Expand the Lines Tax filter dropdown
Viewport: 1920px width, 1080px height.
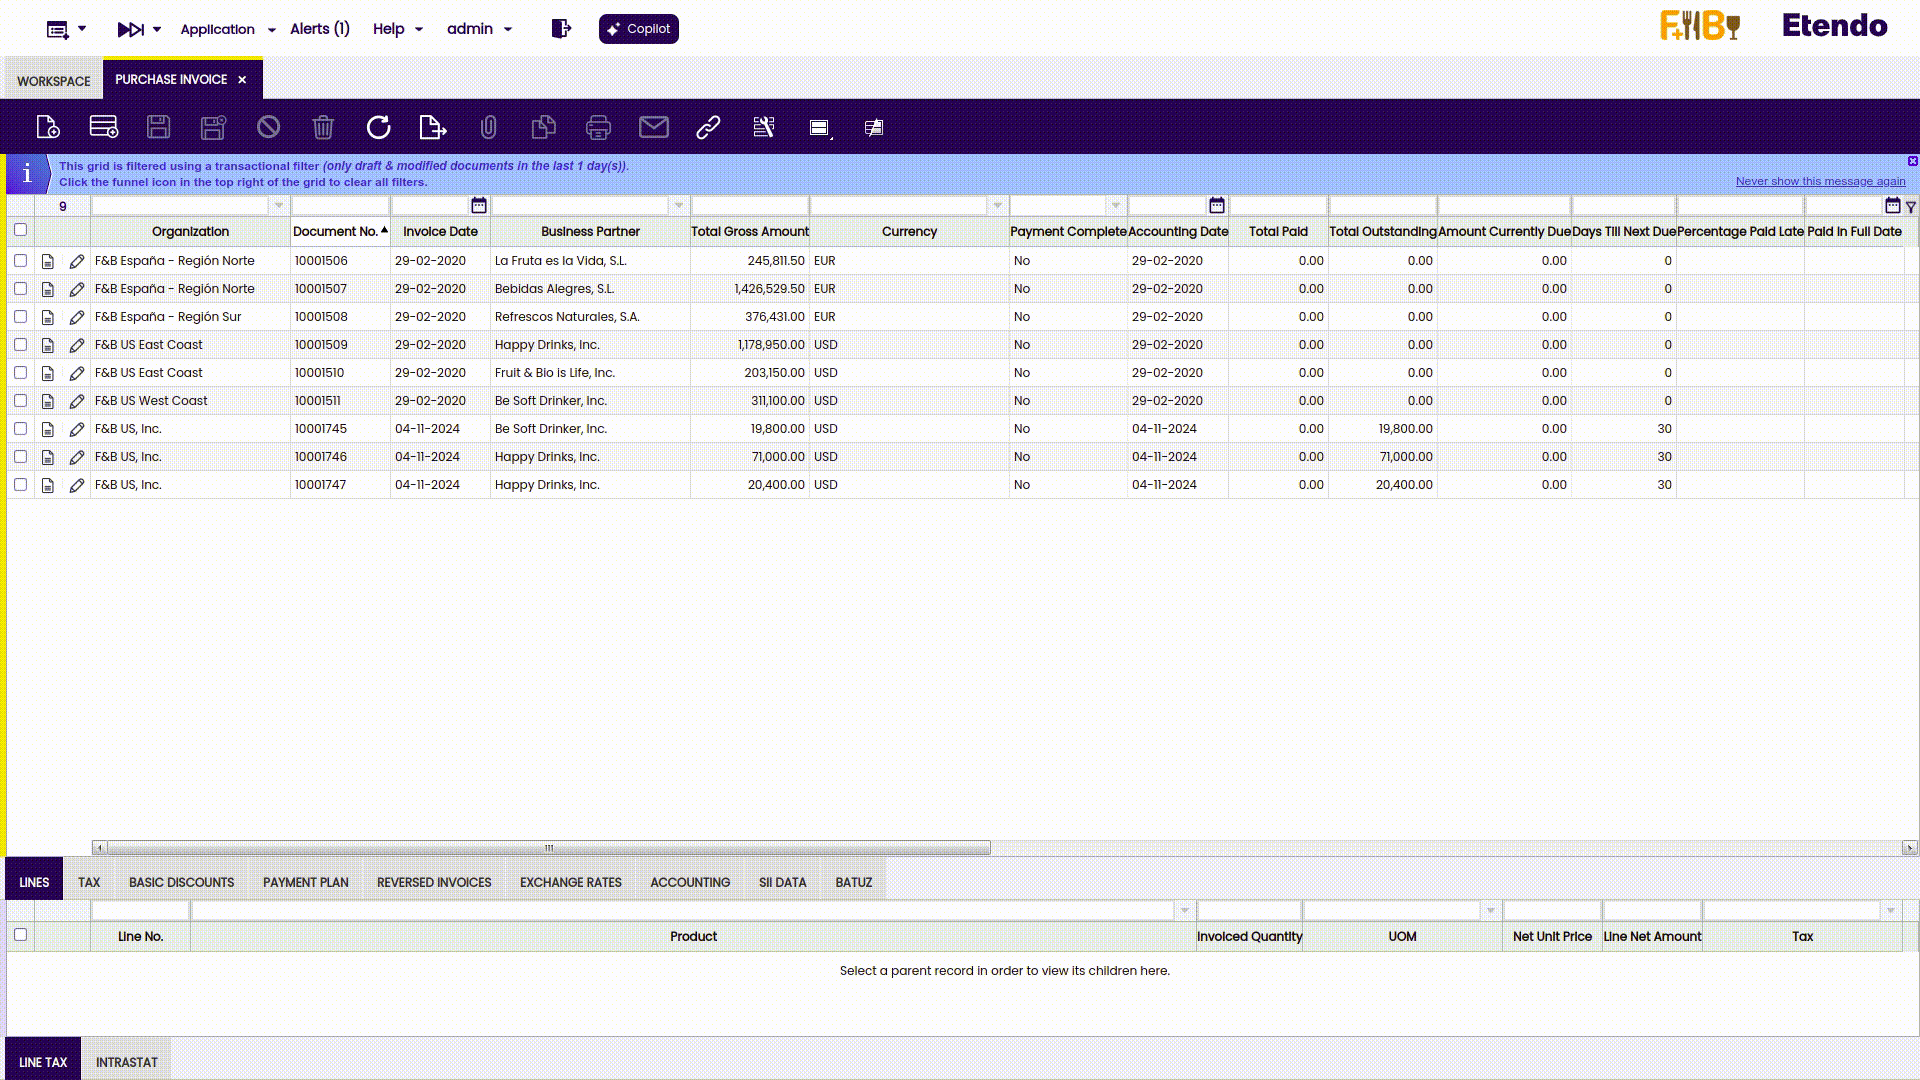coord(1891,911)
